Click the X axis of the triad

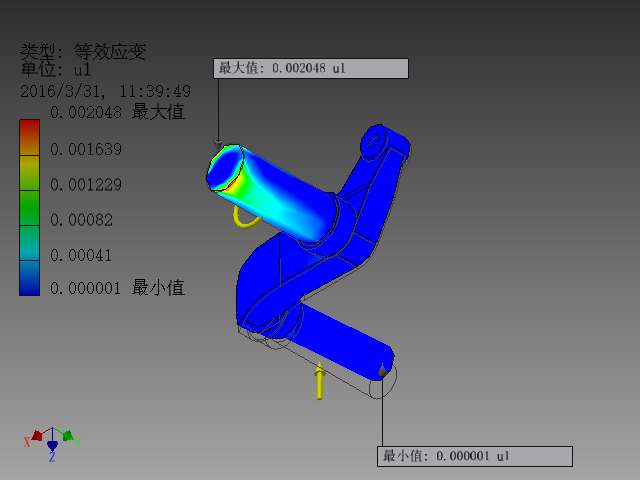34,437
